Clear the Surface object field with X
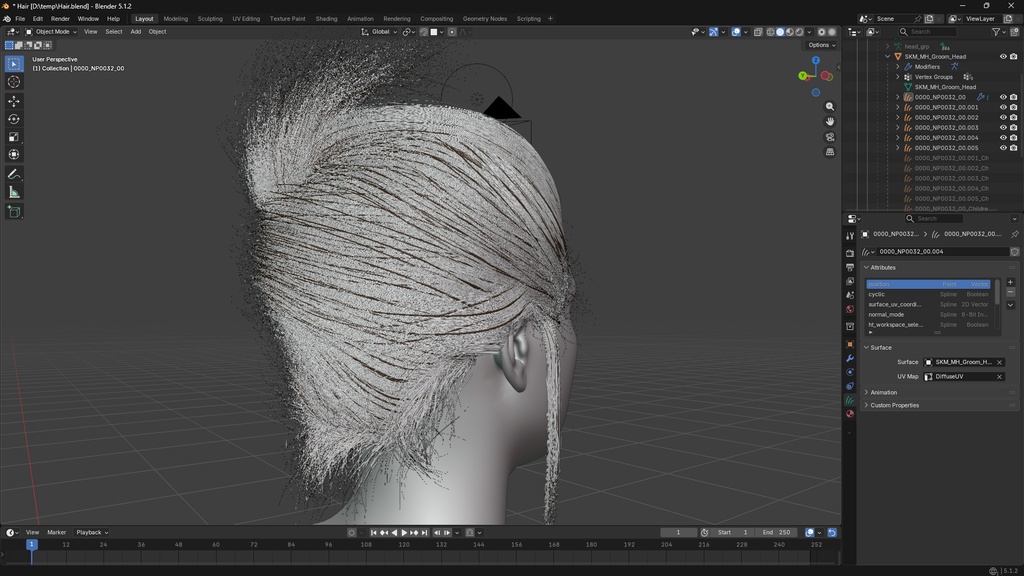This screenshot has width=1024, height=576. coord(999,362)
